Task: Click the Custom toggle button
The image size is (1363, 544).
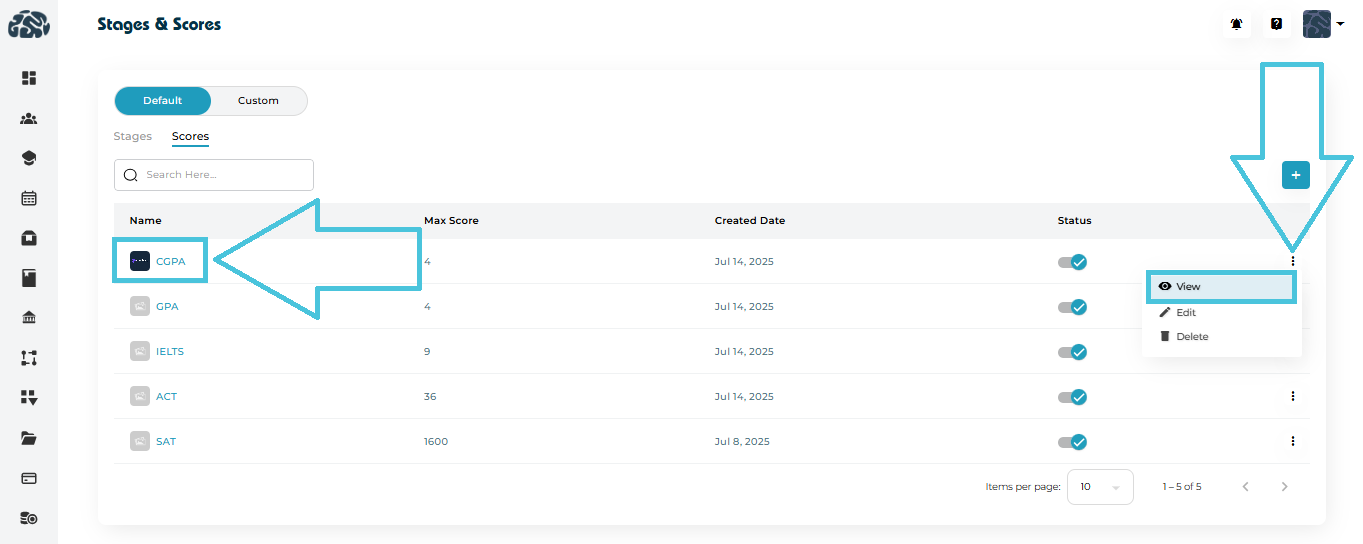Action: coord(258,101)
